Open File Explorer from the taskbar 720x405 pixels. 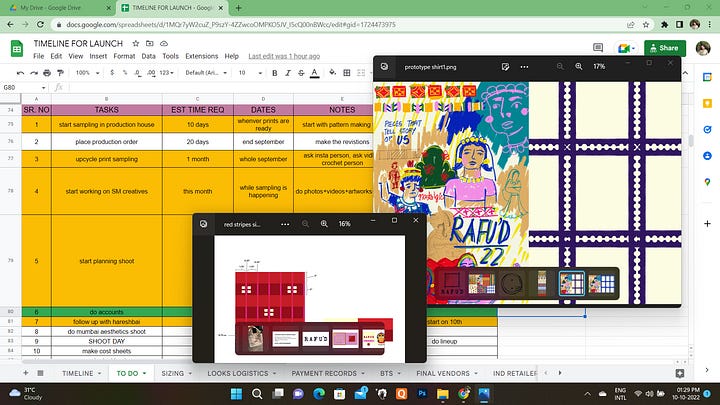pos(443,394)
